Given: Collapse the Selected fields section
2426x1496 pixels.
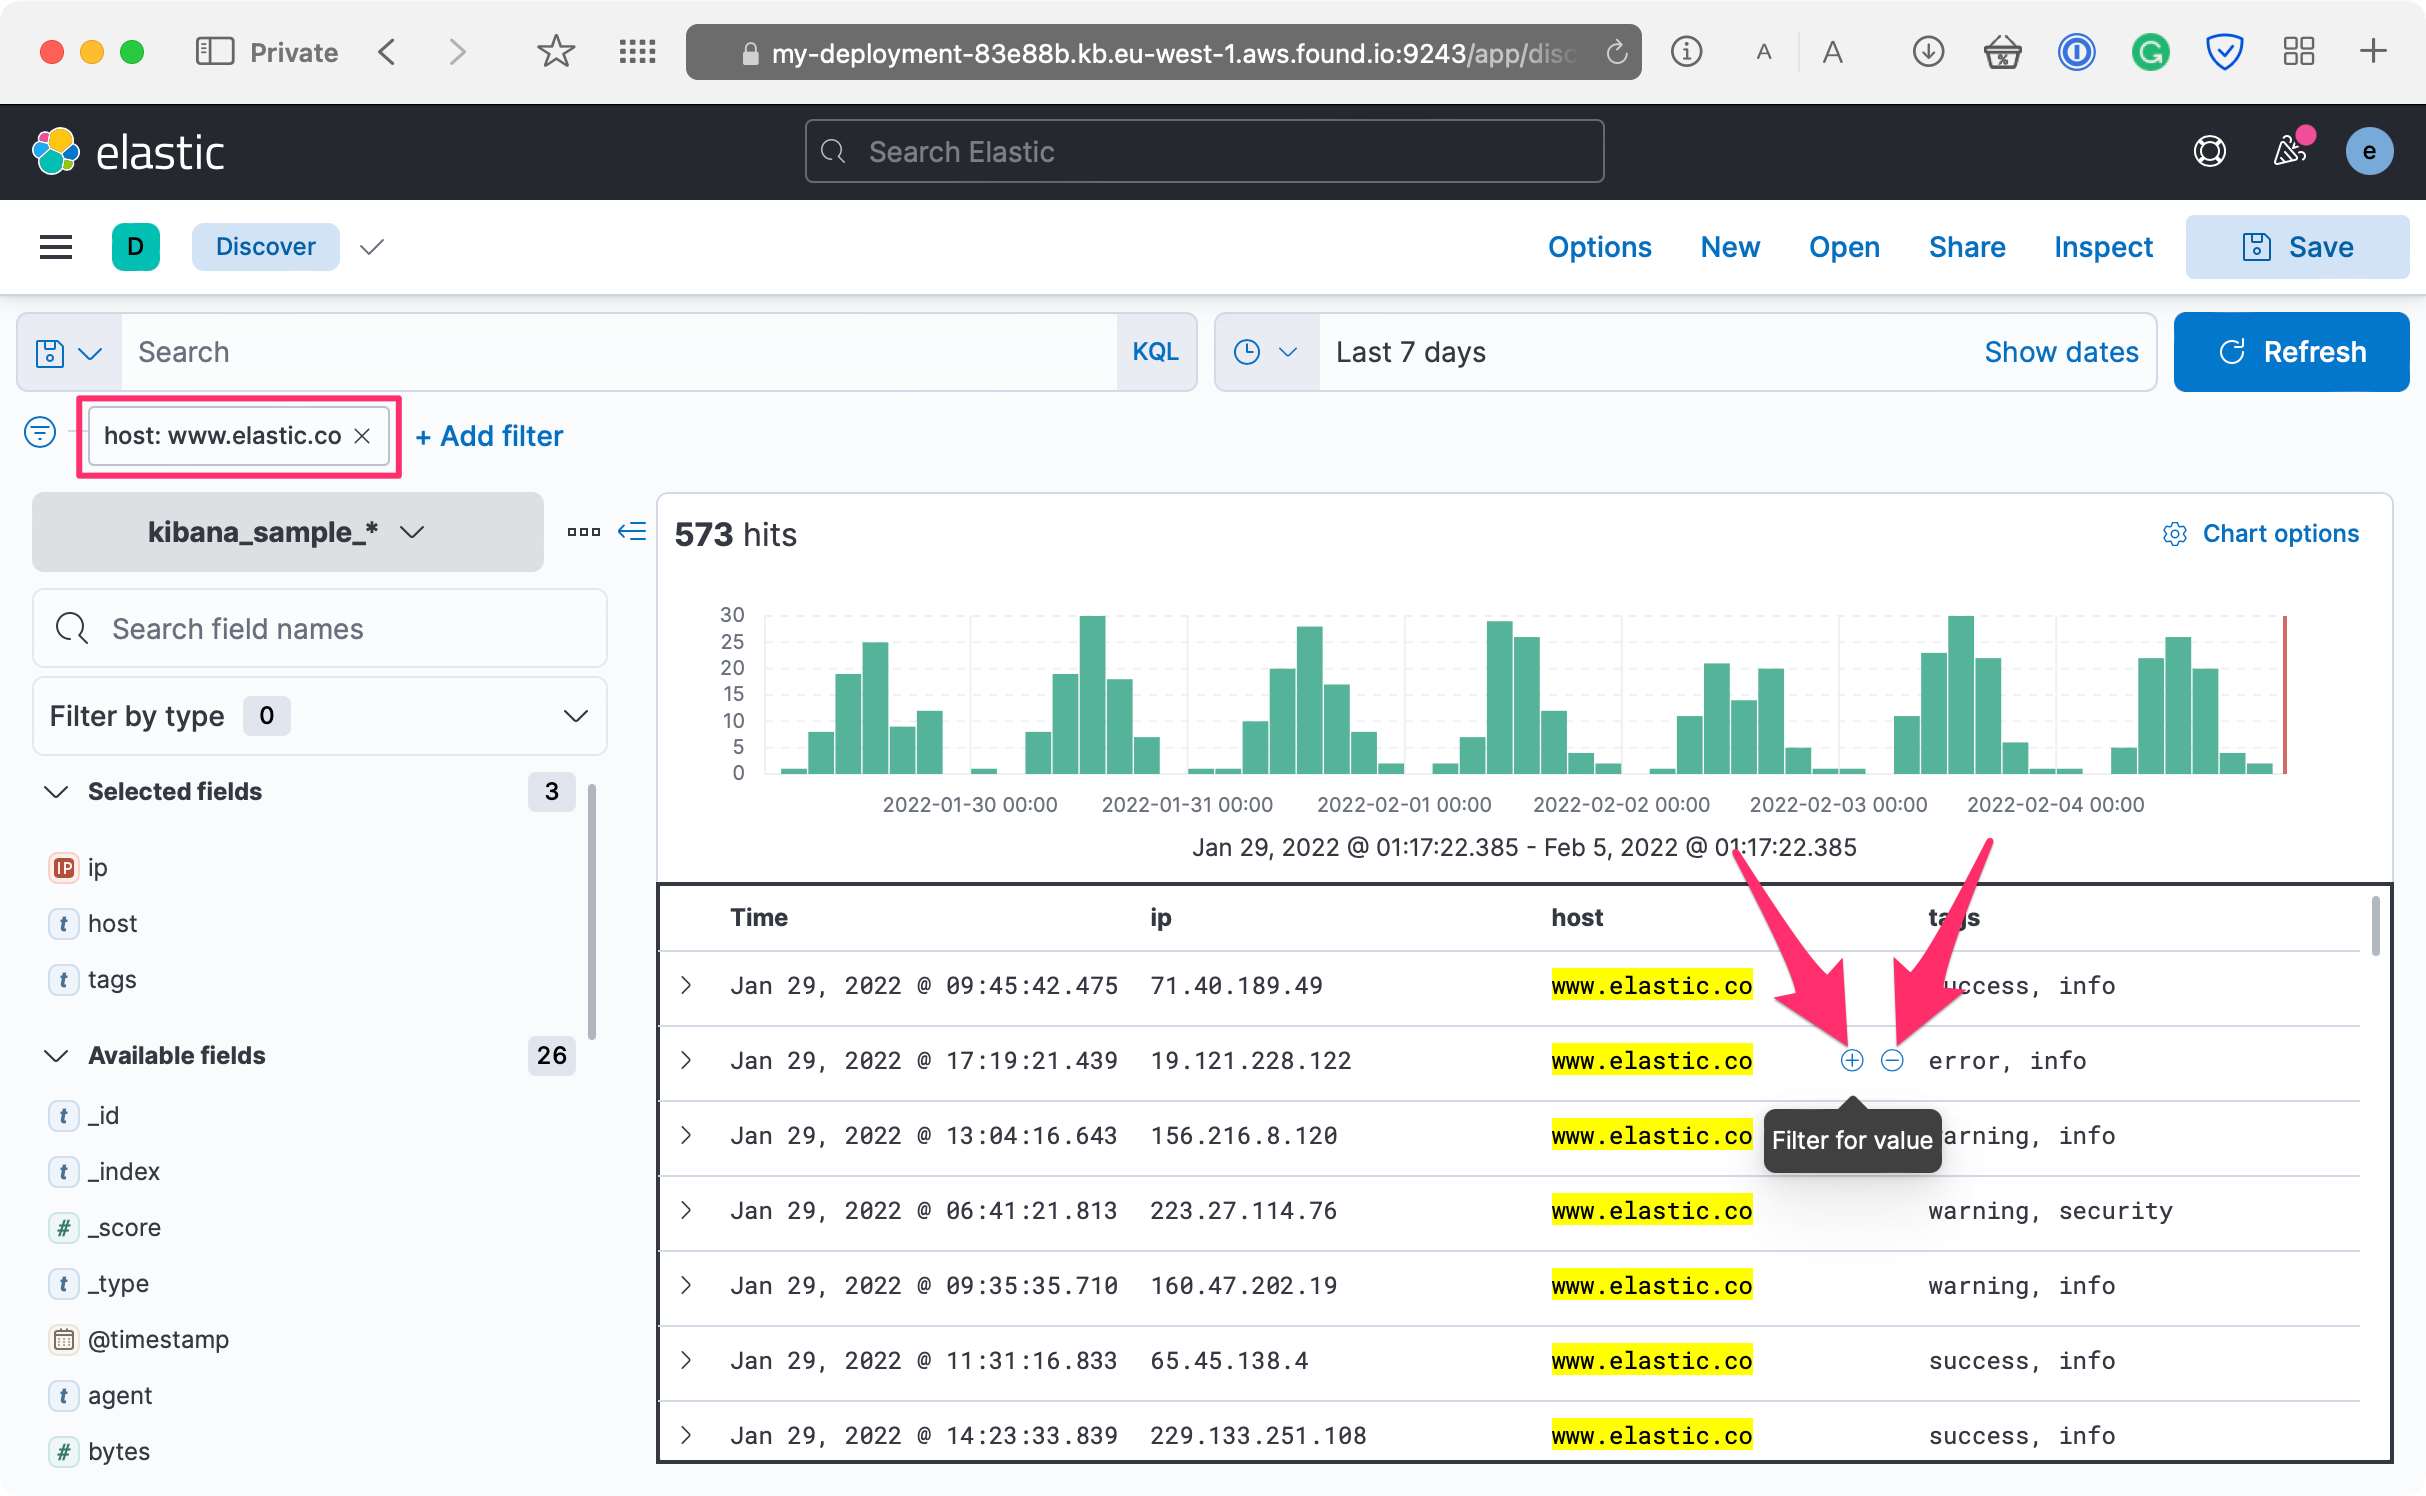Looking at the screenshot, I should 57,791.
